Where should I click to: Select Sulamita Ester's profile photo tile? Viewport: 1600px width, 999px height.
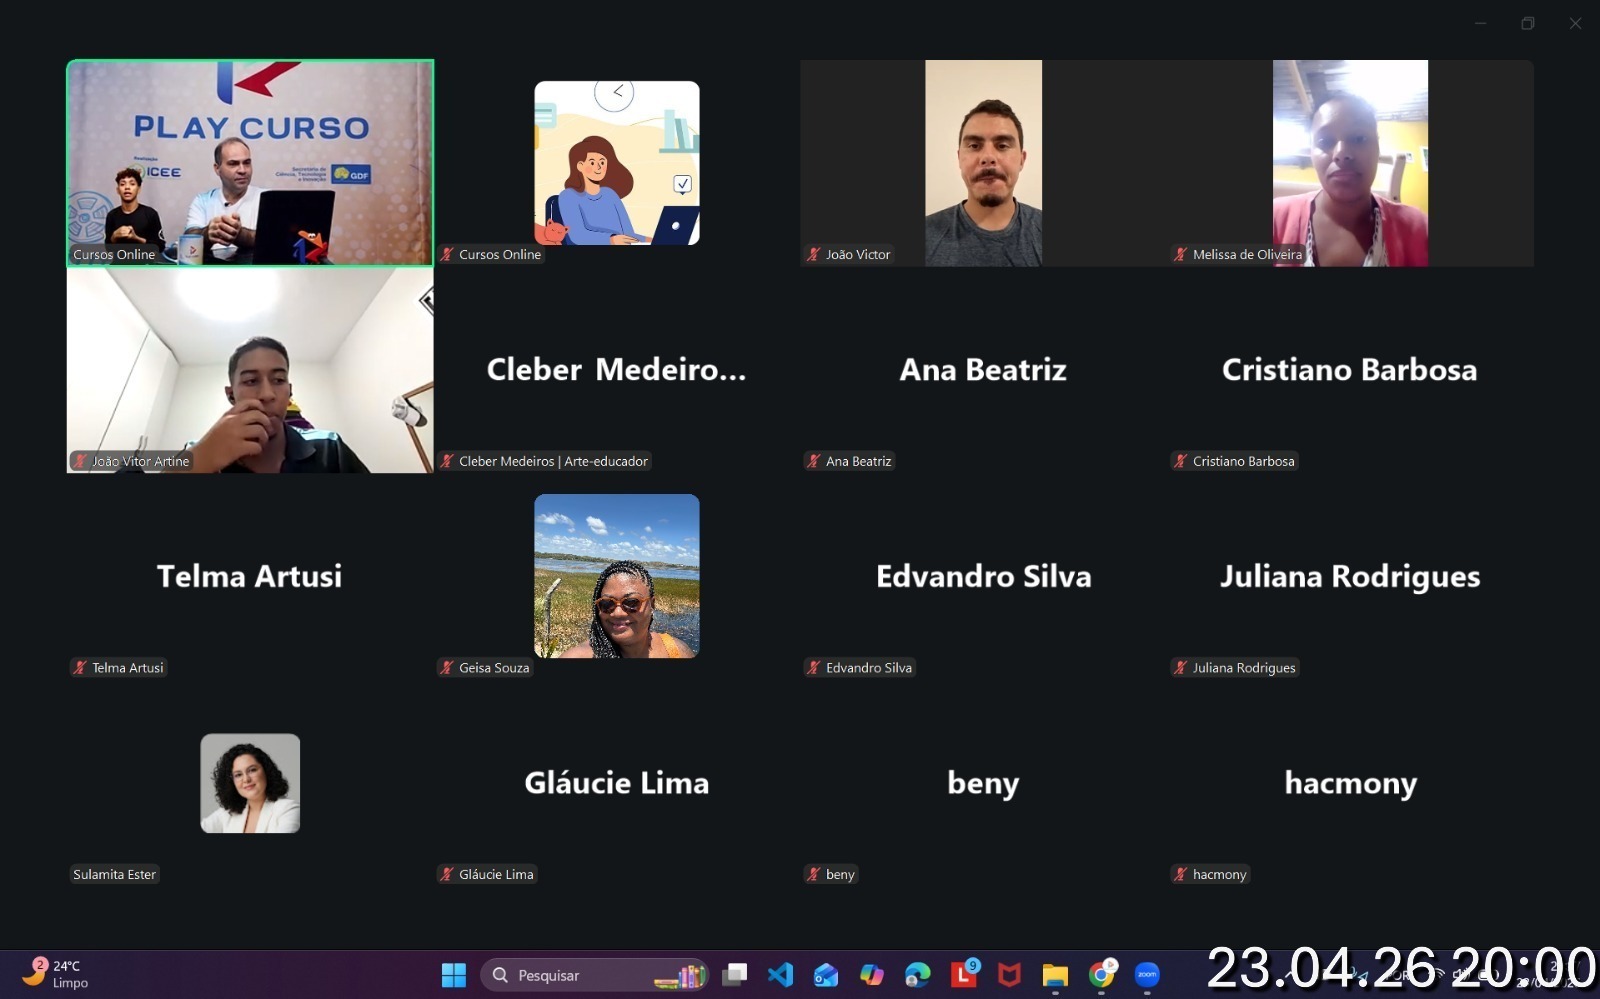(250, 783)
